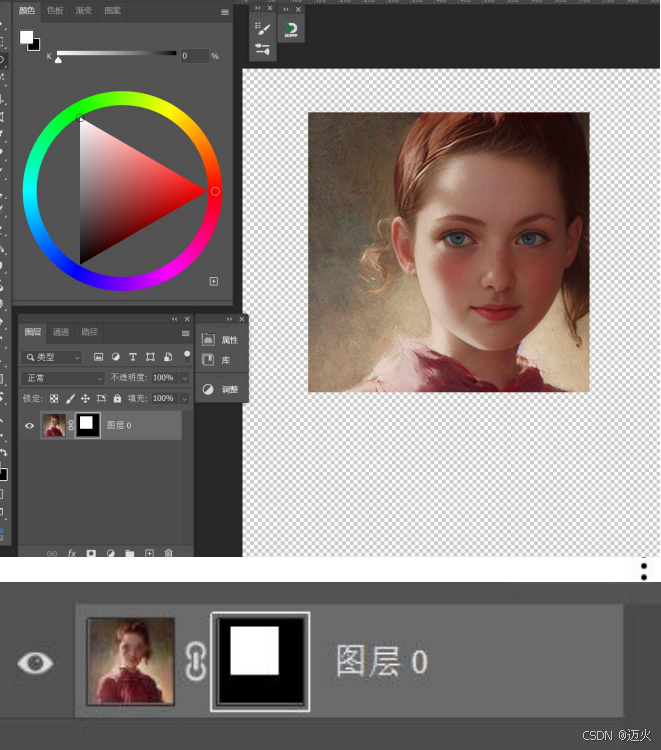This screenshot has height=750, width=661.
Task: Filter layers by shape layers icon
Action: 150,357
